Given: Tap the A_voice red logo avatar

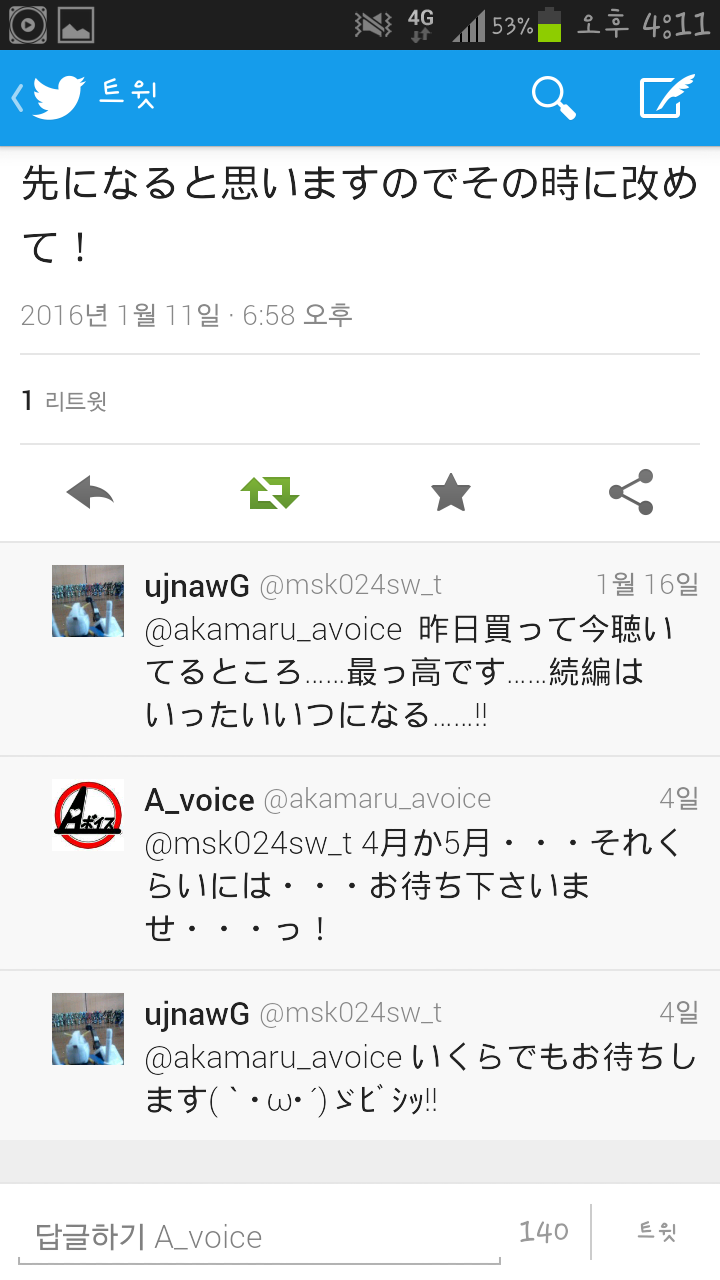Looking at the screenshot, I should click(x=88, y=815).
